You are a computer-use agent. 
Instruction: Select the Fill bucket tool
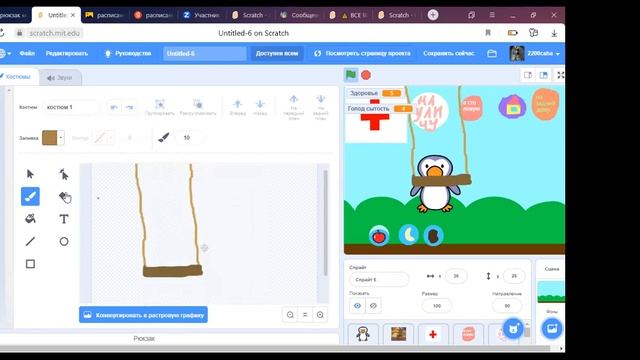point(30,219)
